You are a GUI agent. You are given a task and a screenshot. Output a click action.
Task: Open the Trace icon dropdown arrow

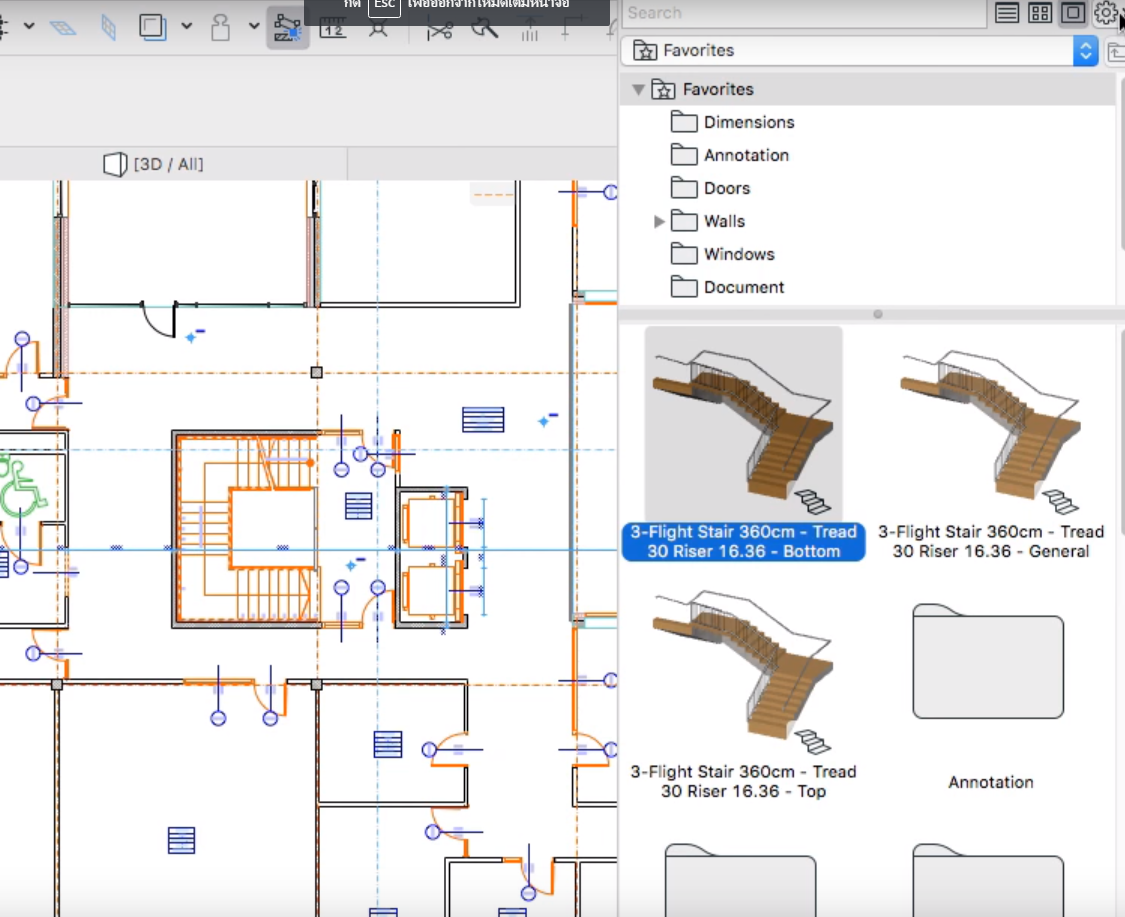[x=187, y=27]
